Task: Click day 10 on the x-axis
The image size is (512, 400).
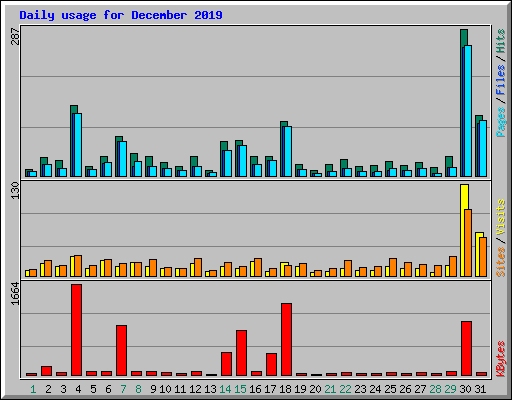Action: click(x=165, y=389)
